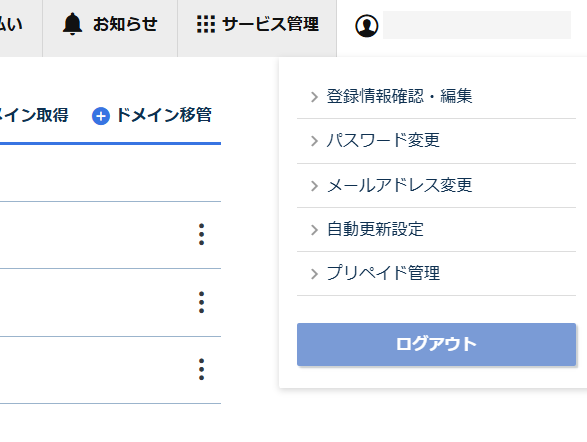Click the ログアウト button
This screenshot has height=442, width=587.
pyautogui.click(x=436, y=344)
